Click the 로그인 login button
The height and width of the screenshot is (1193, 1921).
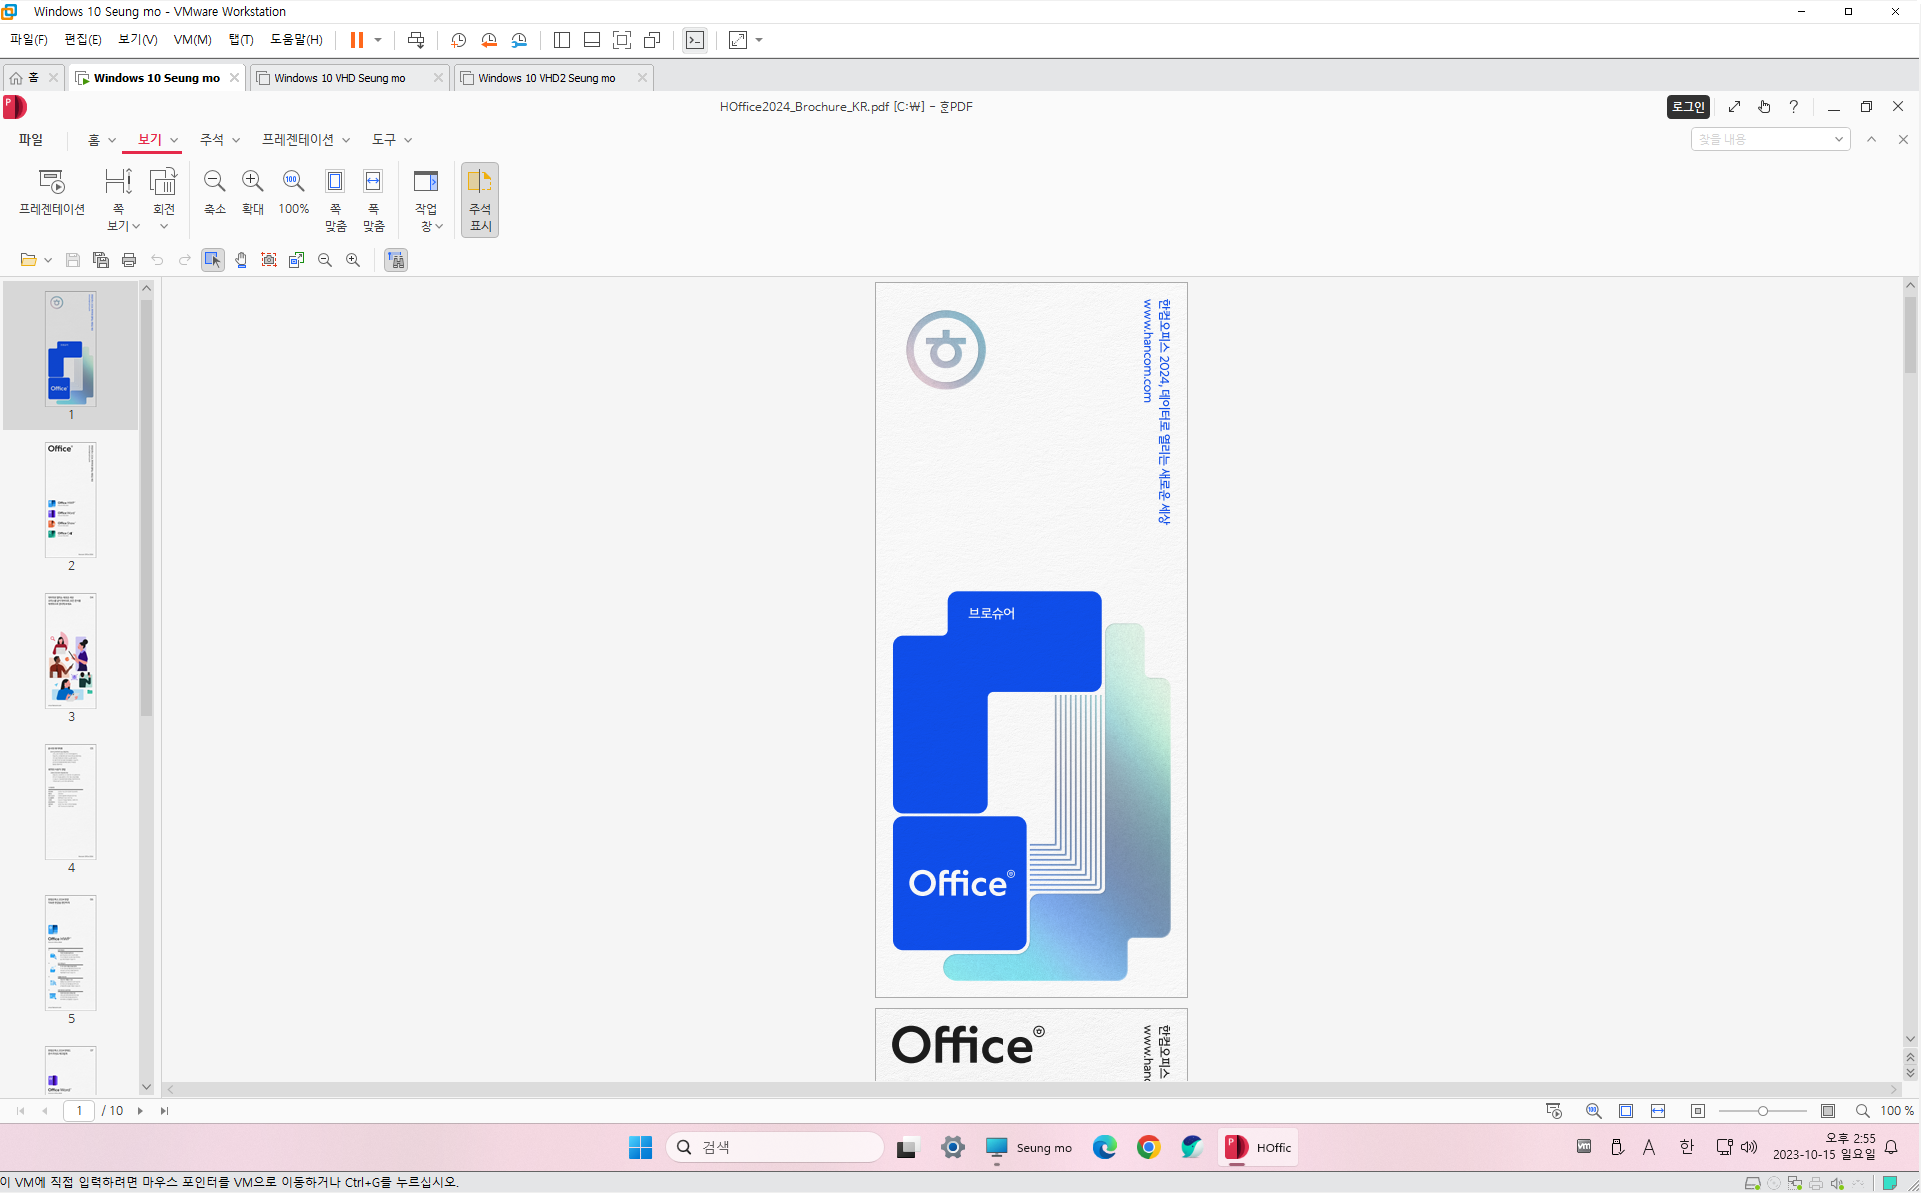1688,107
